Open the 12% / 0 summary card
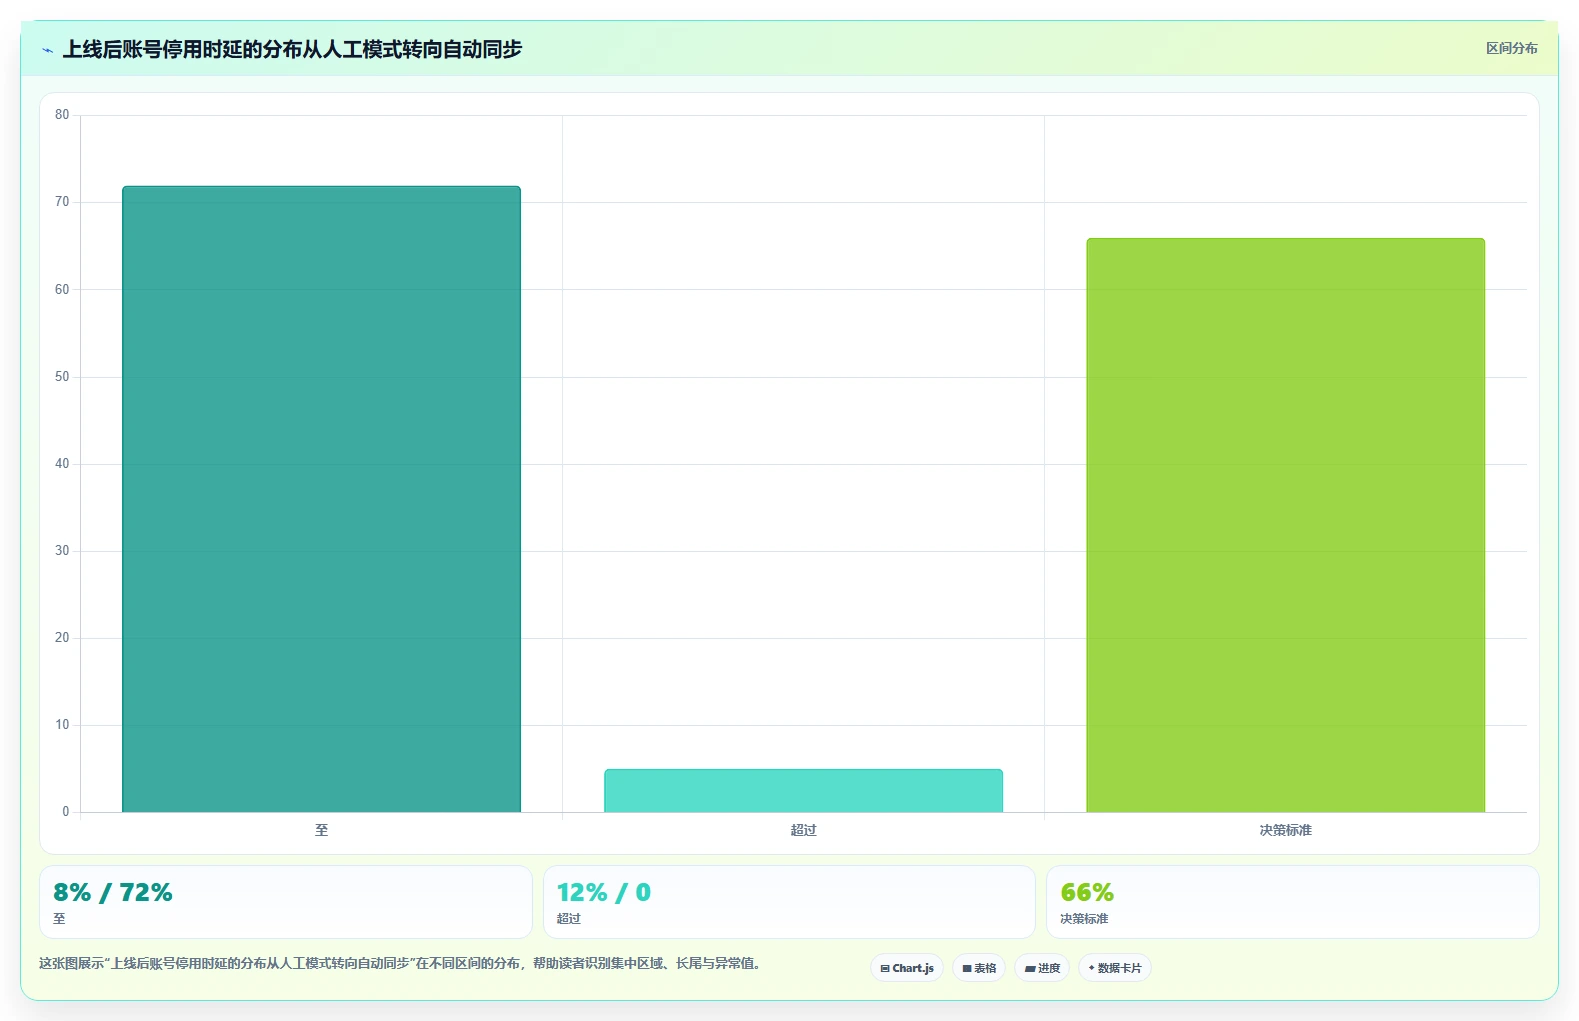Screen dimensions: 1579x1021 [789, 902]
